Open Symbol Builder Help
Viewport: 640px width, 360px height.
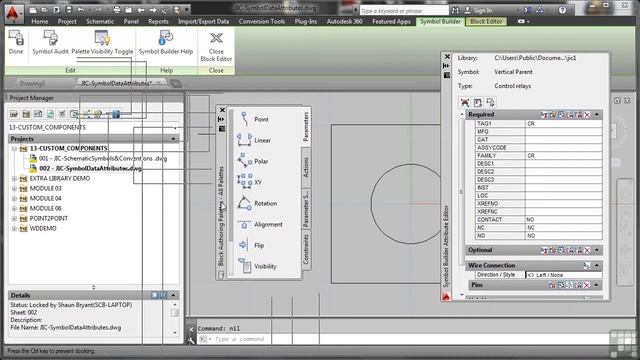(166, 43)
